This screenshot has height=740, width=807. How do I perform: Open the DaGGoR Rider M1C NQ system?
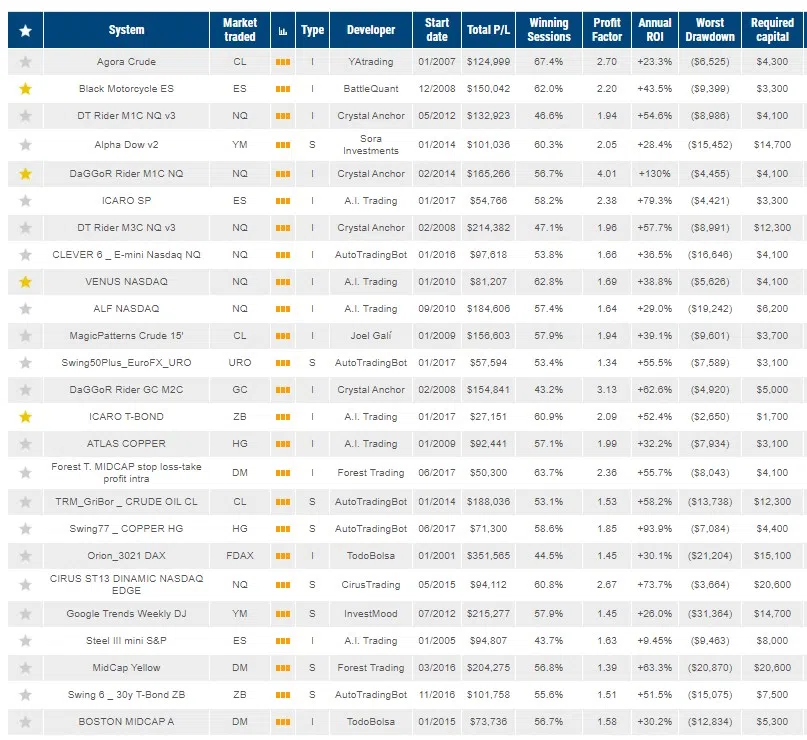[x=127, y=174]
